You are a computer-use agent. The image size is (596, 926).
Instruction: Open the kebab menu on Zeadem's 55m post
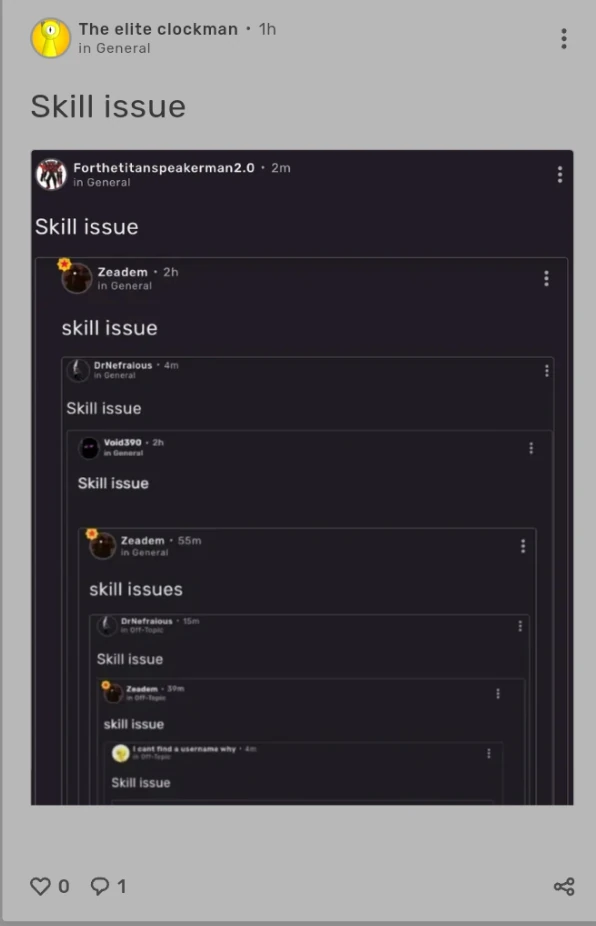(x=521, y=546)
